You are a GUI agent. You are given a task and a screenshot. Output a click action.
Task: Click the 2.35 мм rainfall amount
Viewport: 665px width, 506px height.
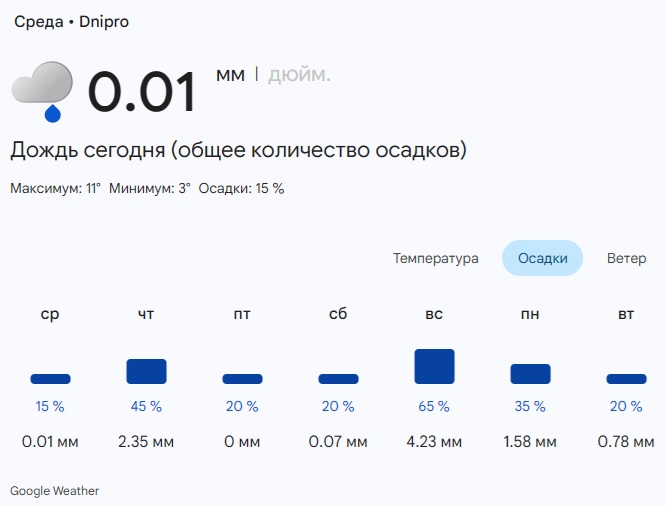(x=146, y=441)
